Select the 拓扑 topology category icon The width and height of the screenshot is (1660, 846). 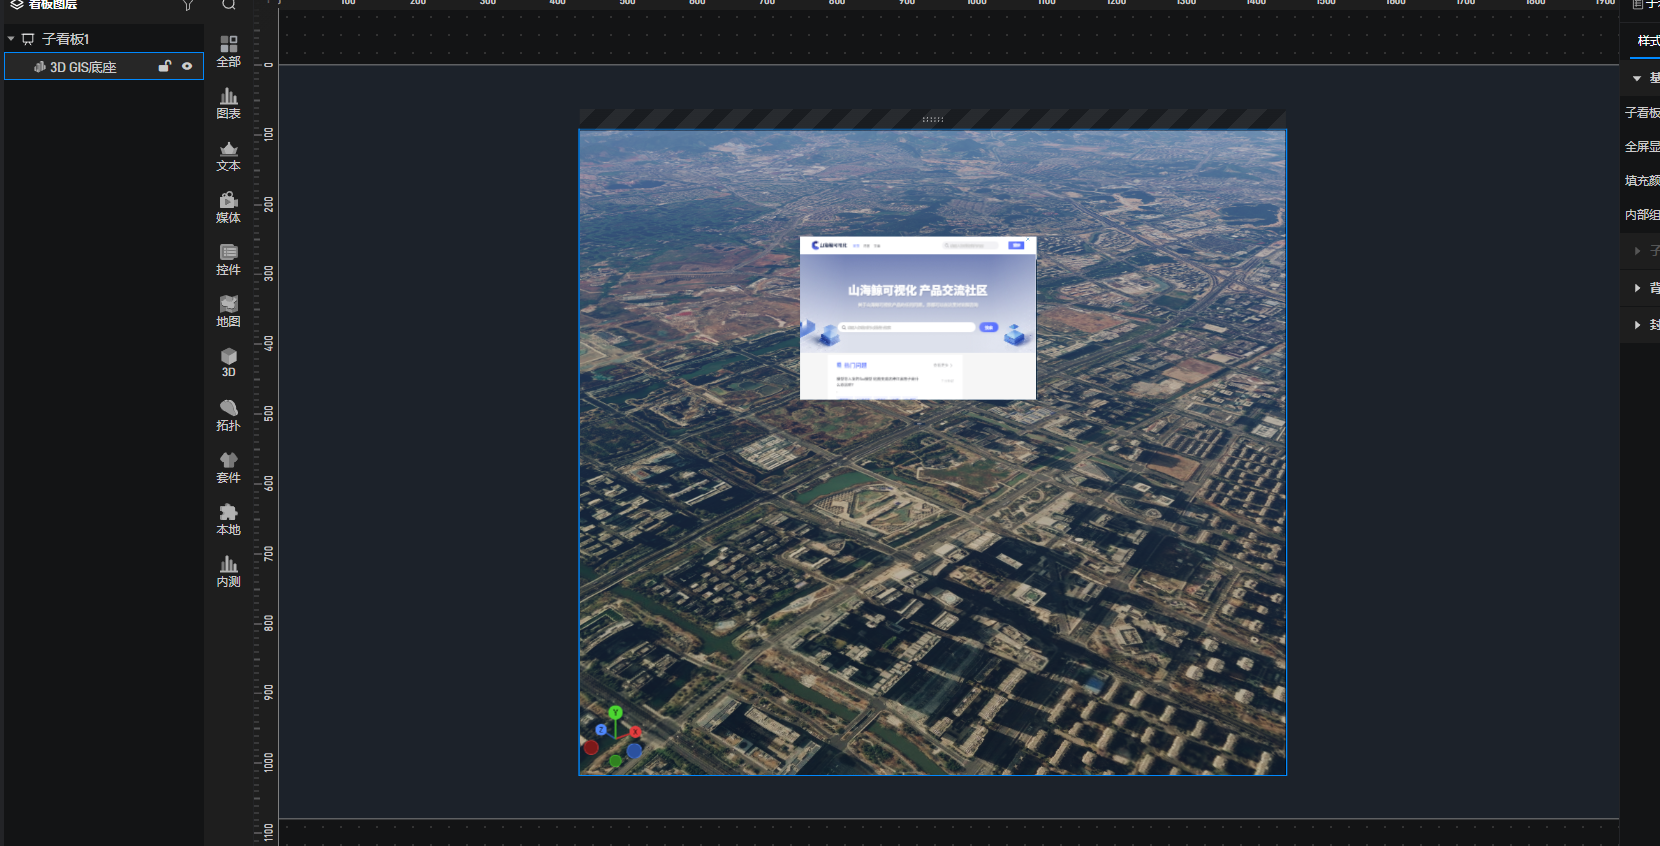[x=229, y=415]
